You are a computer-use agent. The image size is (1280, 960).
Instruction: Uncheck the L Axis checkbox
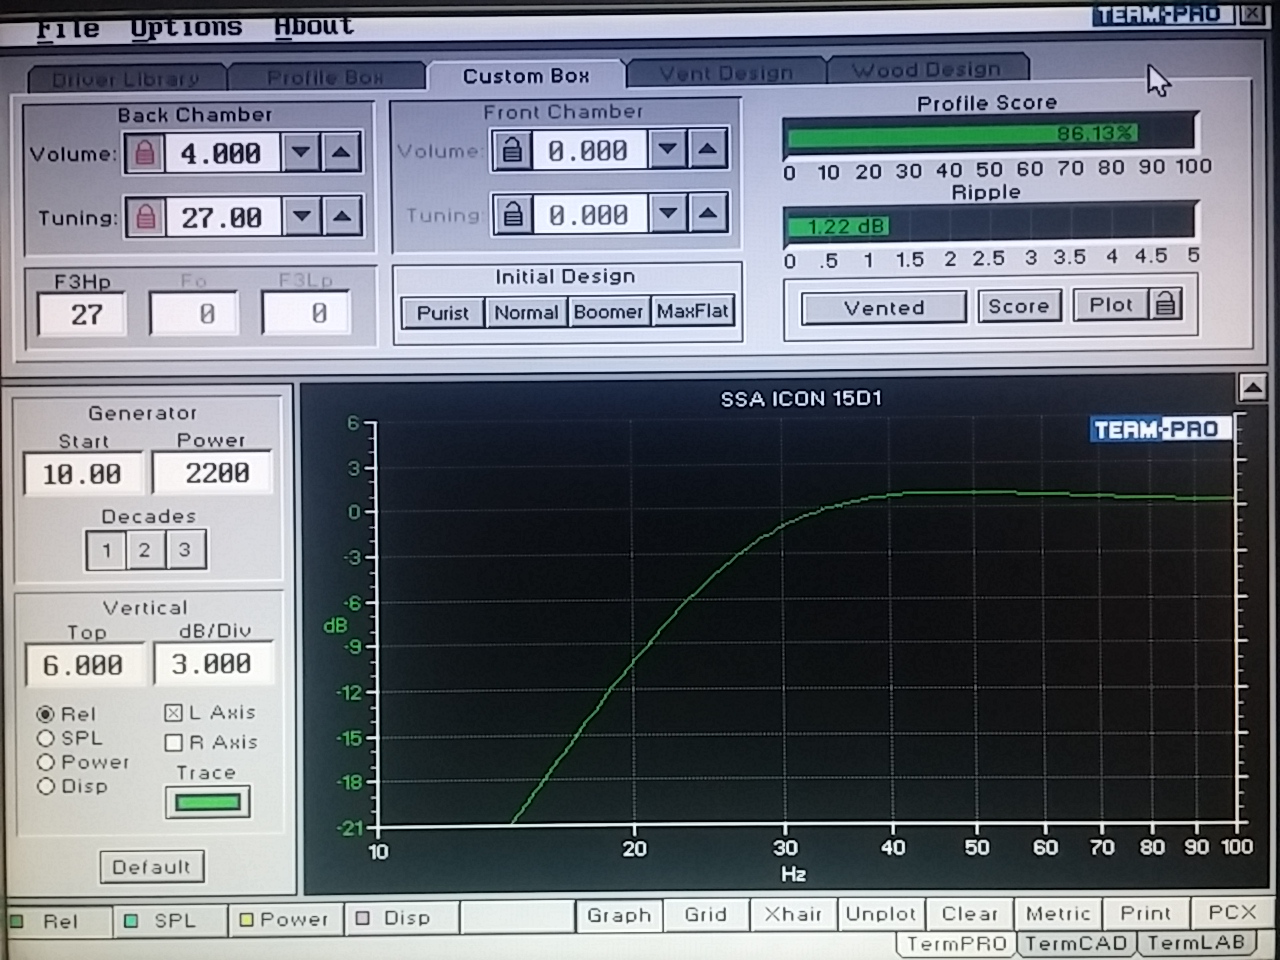[173, 713]
